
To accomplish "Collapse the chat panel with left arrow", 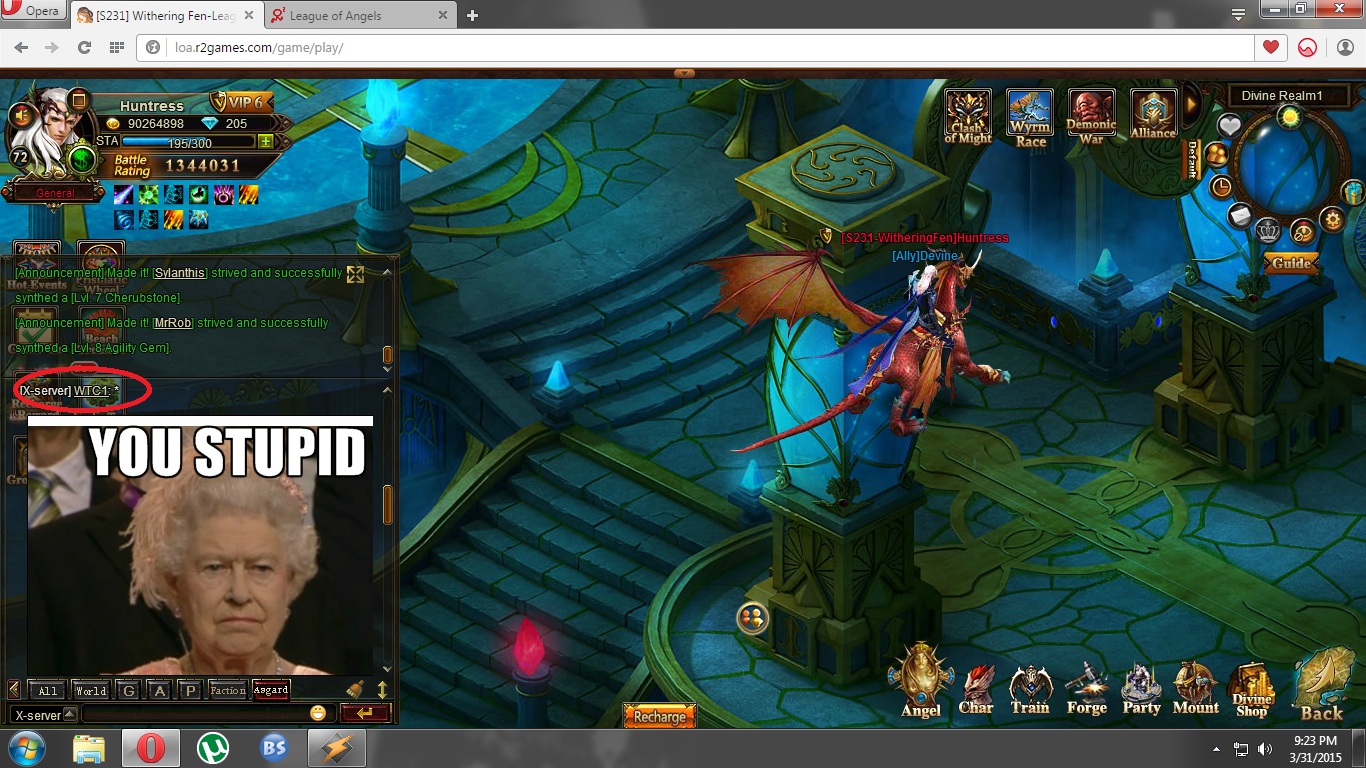I will (x=14, y=690).
